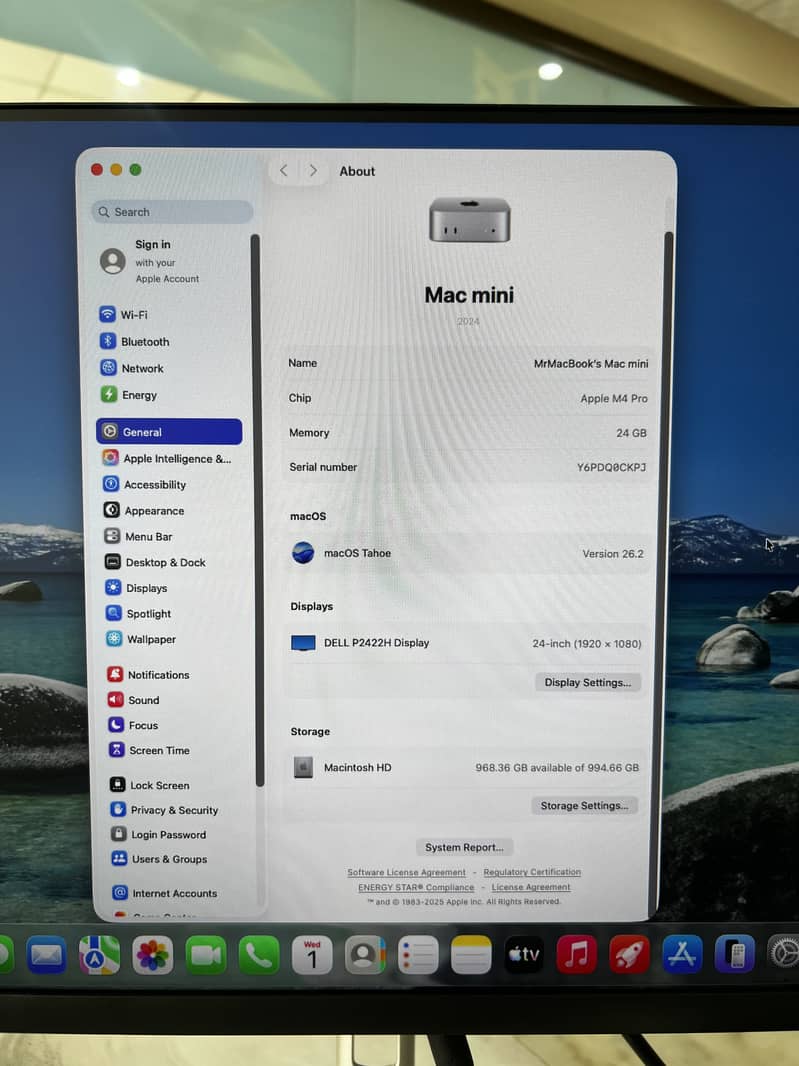The image size is (799, 1066).
Task: Click the macOS Tahoe row
Action: pos(467,553)
